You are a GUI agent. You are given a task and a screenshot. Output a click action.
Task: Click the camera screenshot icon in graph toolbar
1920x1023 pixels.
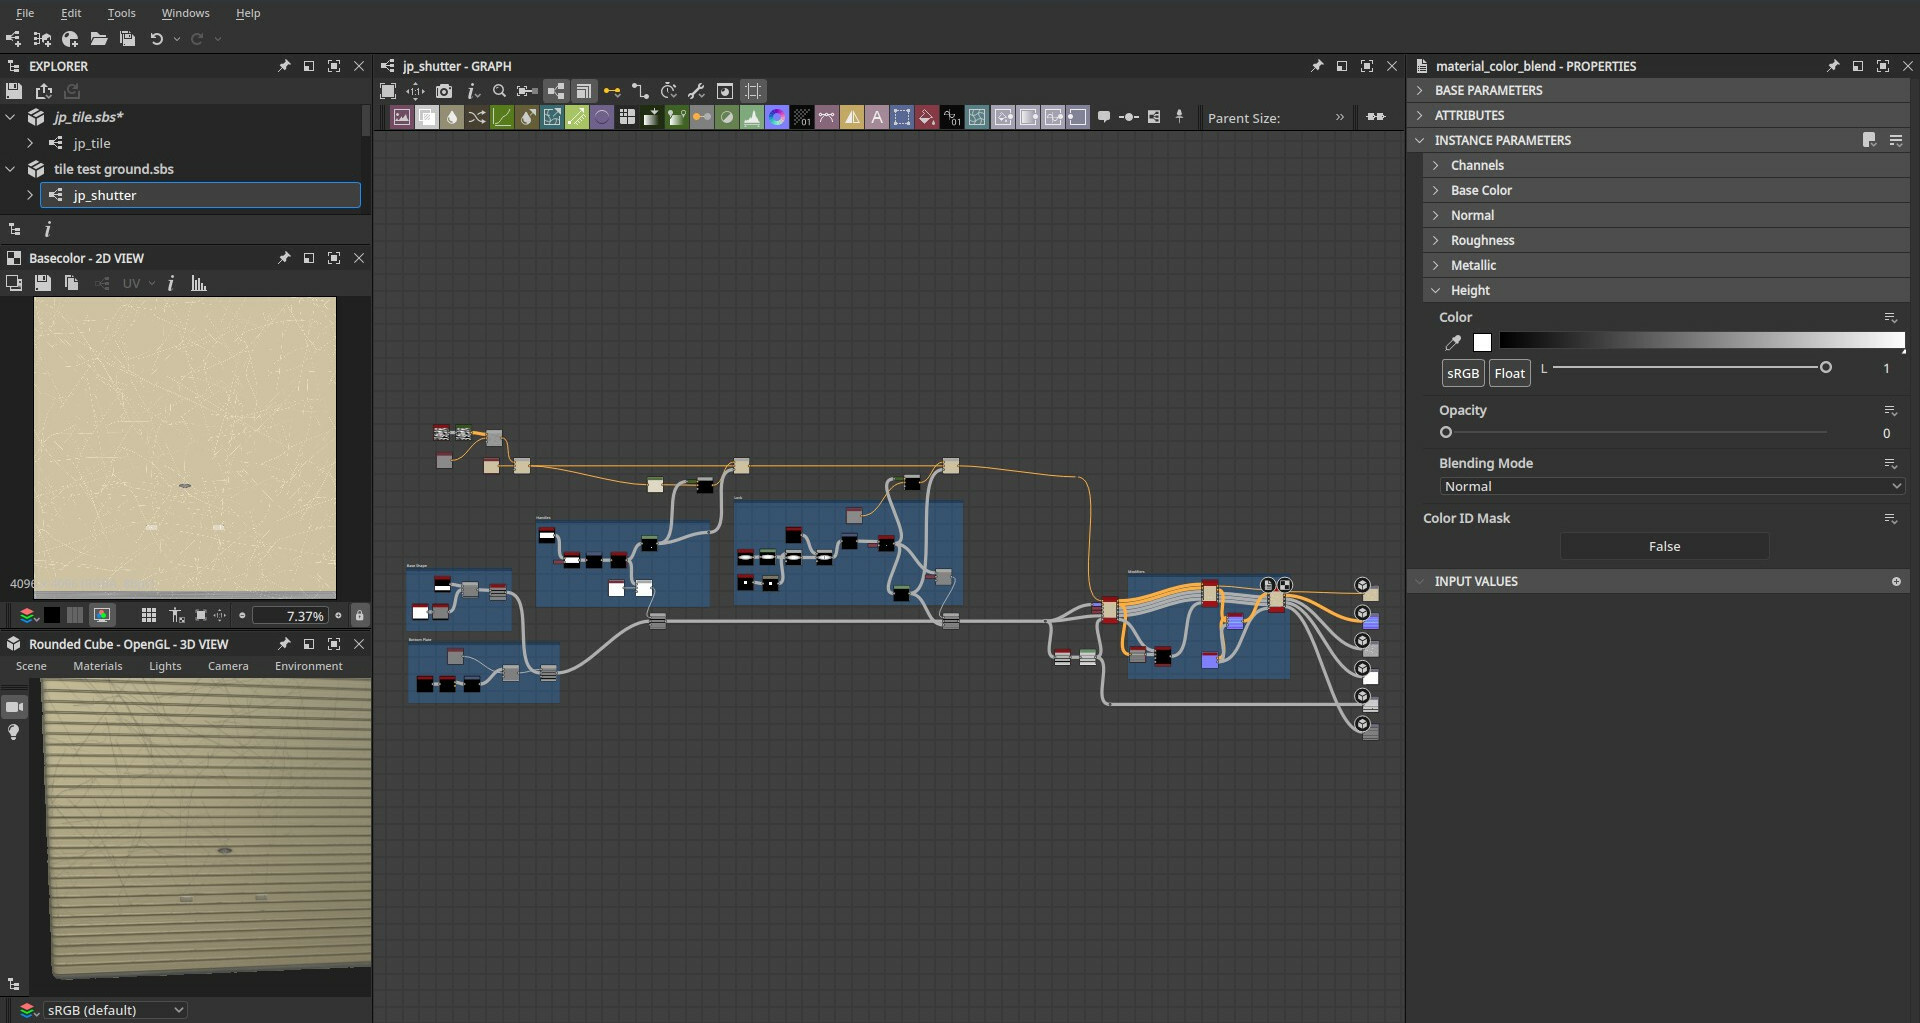pyautogui.click(x=444, y=91)
